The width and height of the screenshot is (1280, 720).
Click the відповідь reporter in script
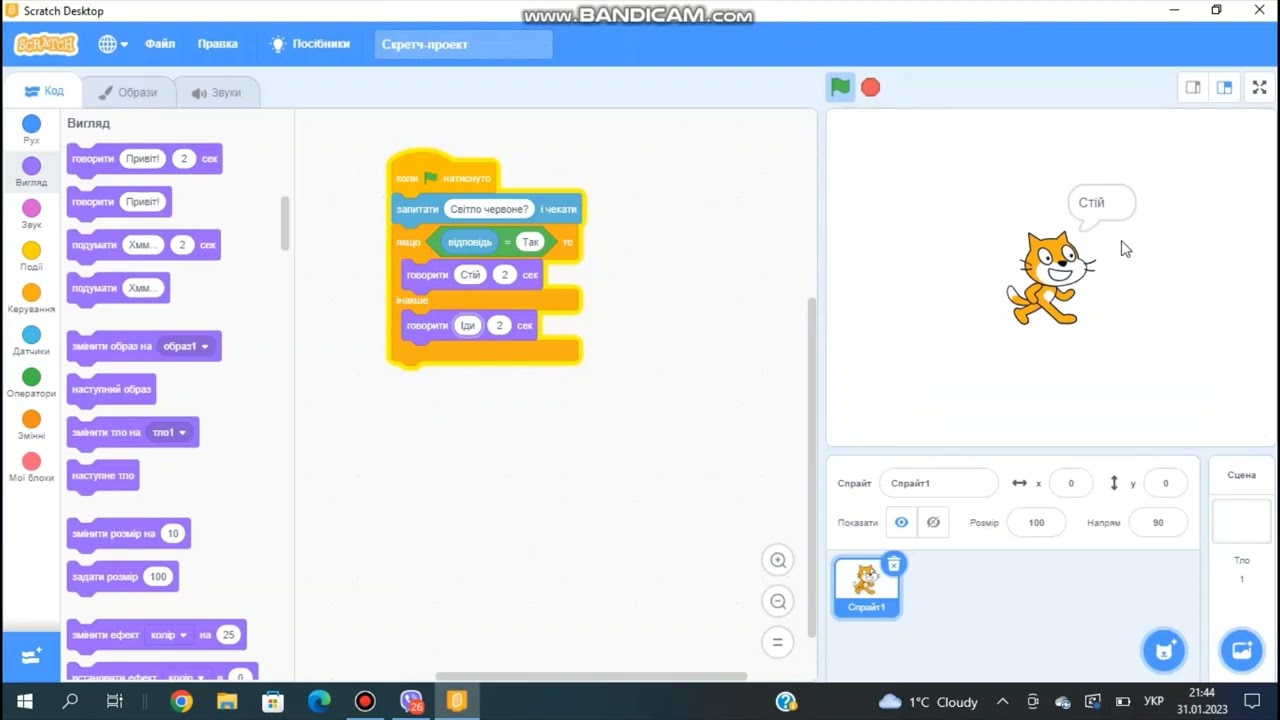tap(469, 242)
